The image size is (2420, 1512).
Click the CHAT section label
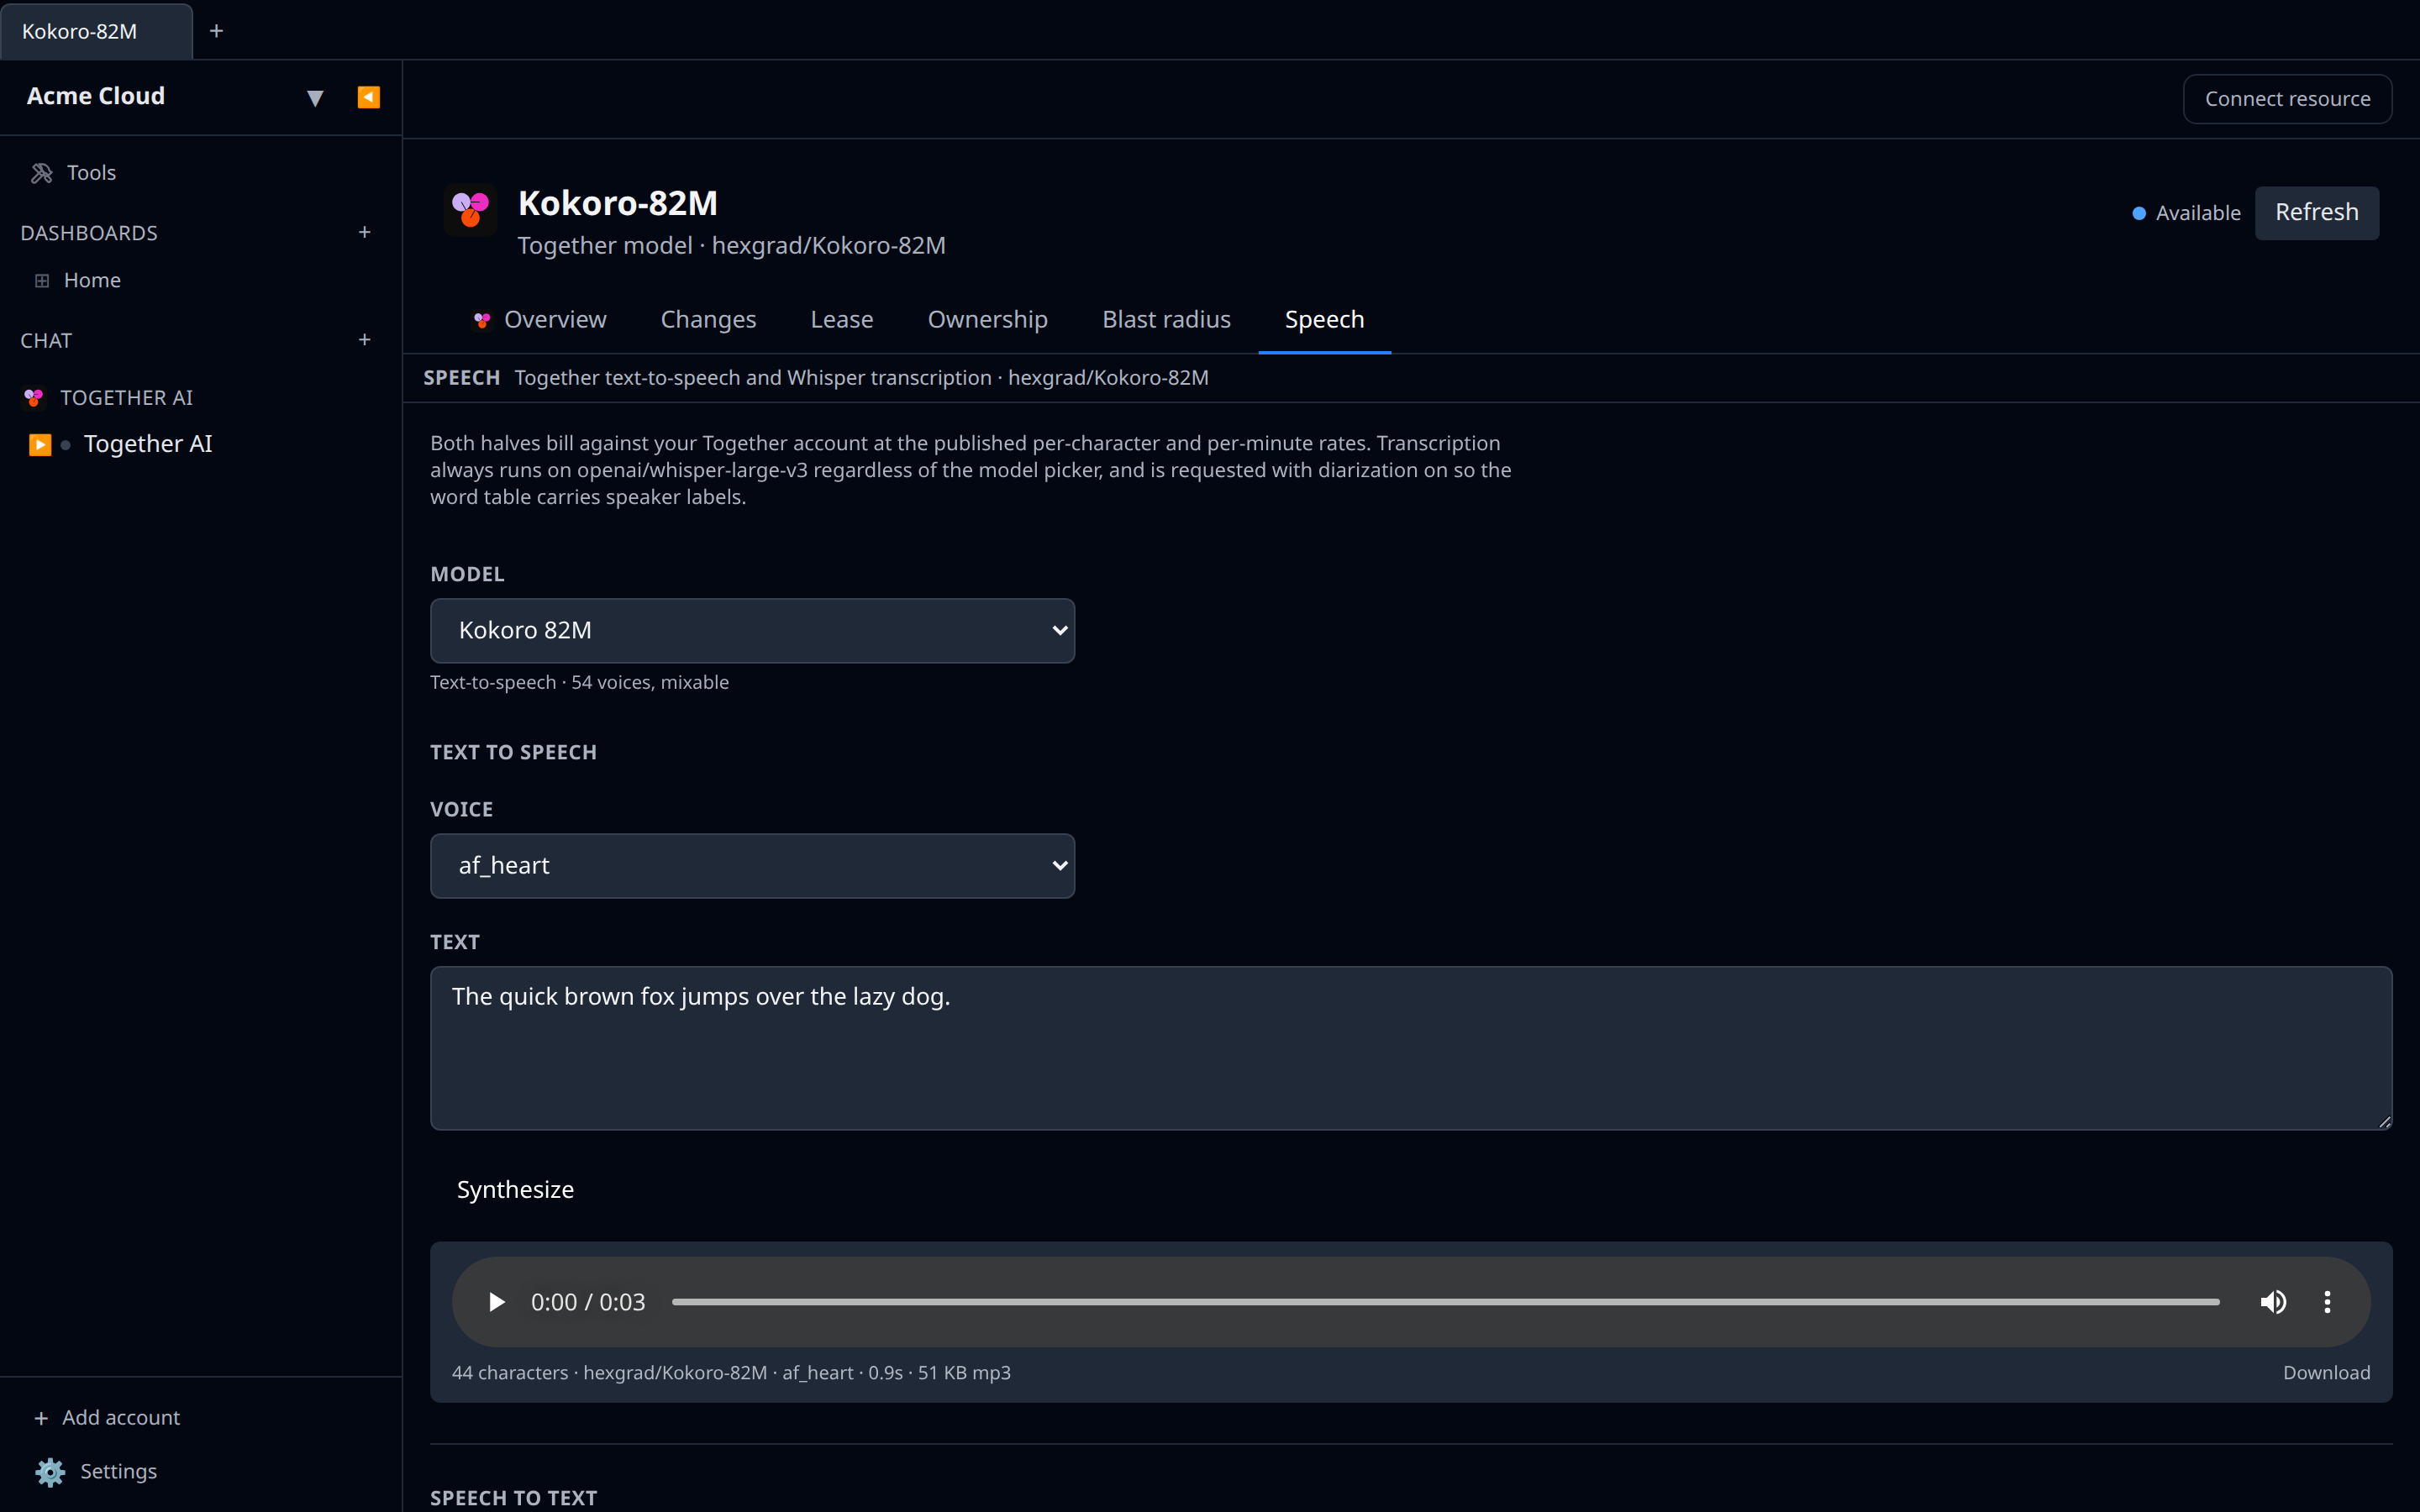pos(46,341)
